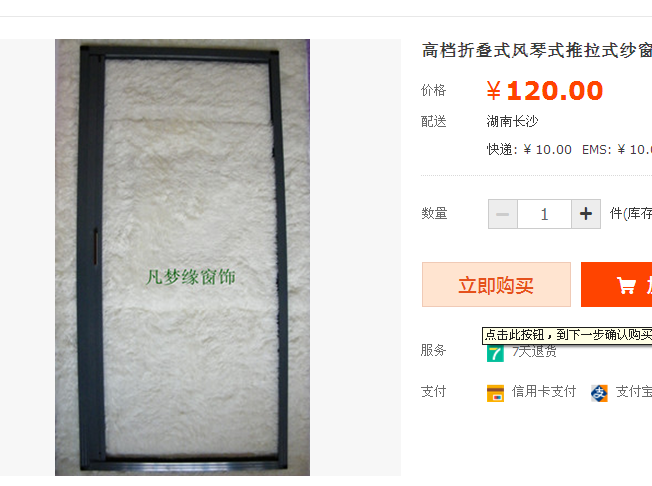Image resolution: width=652 pixels, height=486 pixels.
Task: Click the blue Alipay logo icon
Action: point(599,393)
